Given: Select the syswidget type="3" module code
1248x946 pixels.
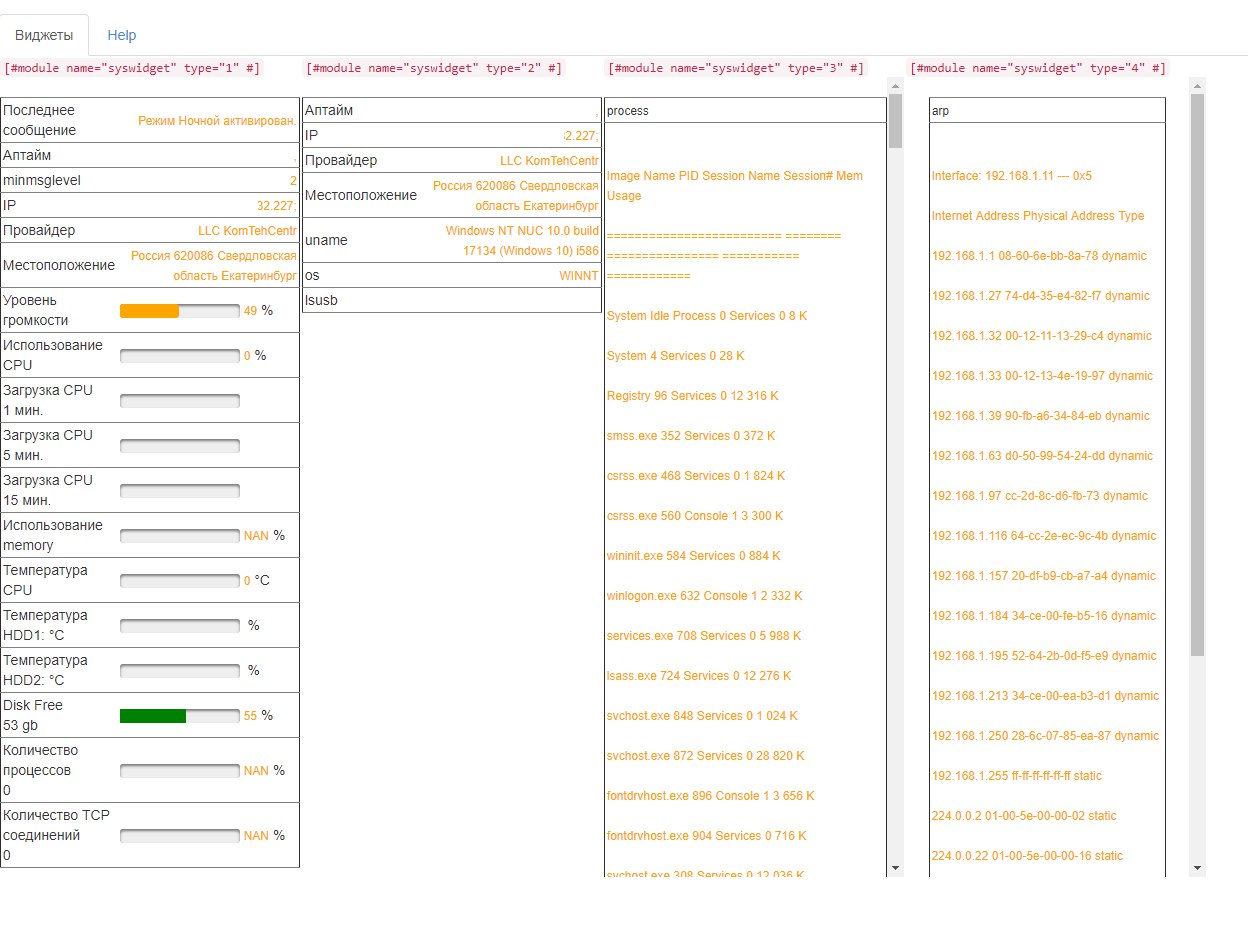Looking at the screenshot, I should tap(736, 68).
